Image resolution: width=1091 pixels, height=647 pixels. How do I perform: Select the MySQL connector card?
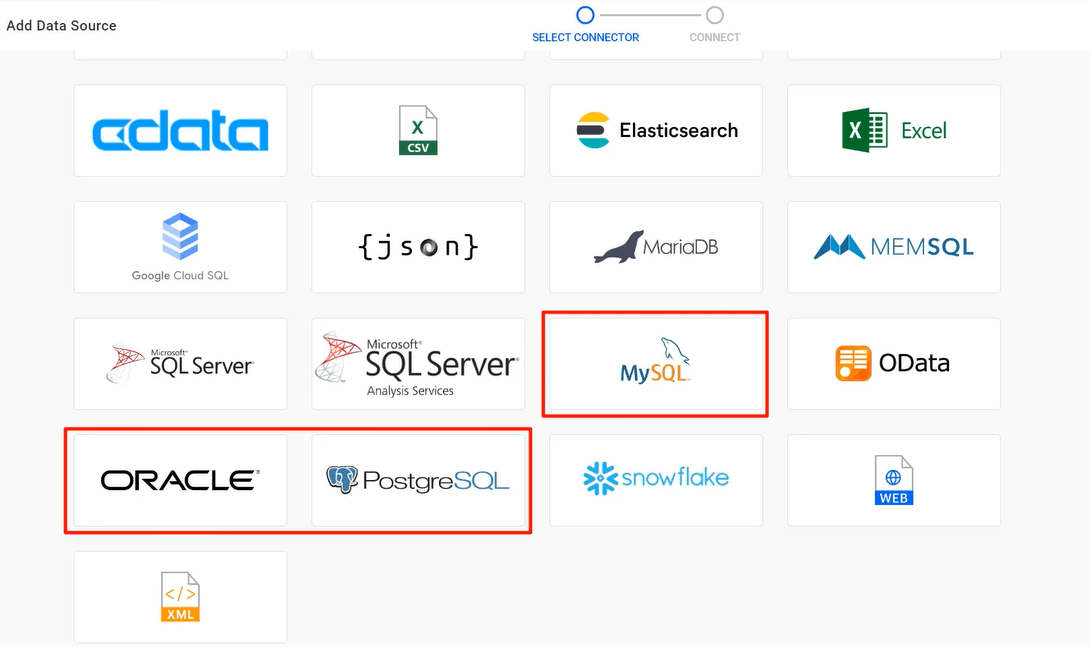tap(656, 364)
